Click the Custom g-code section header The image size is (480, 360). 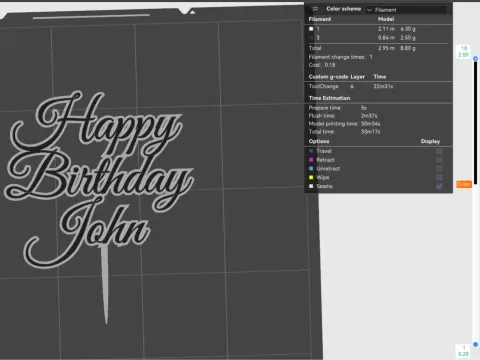328,77
